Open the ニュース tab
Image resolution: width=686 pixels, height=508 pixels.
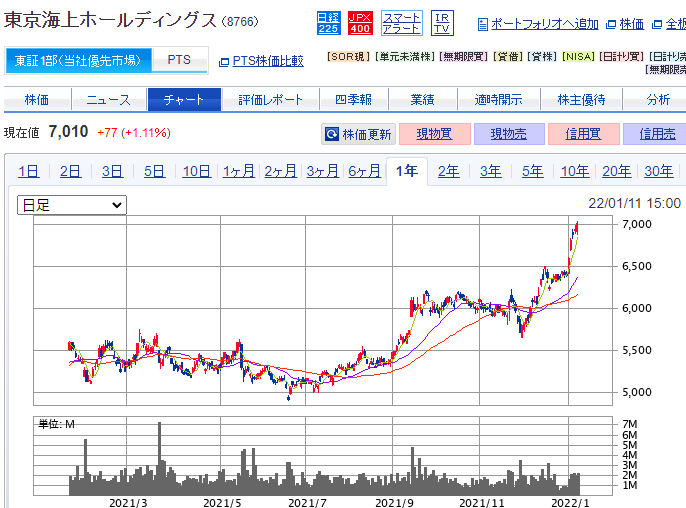[x=108, y=100]
